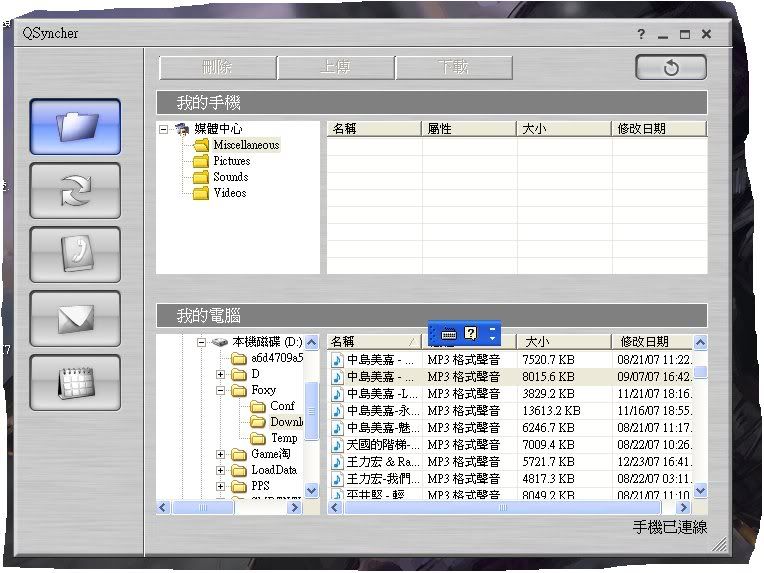Click the folder tree scroll-up arrow
764x573 pixels.
coord(312,342)
